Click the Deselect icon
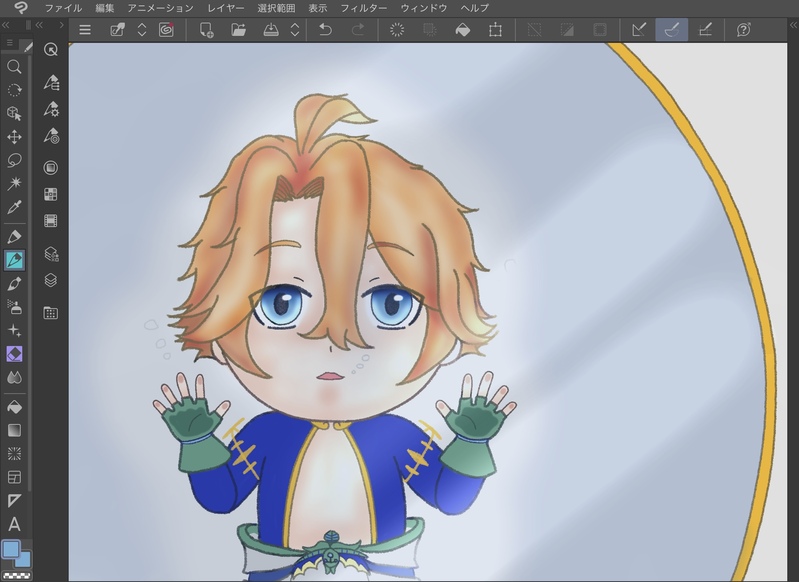Viewport: 799px width, 582px height. click(535, 30)
